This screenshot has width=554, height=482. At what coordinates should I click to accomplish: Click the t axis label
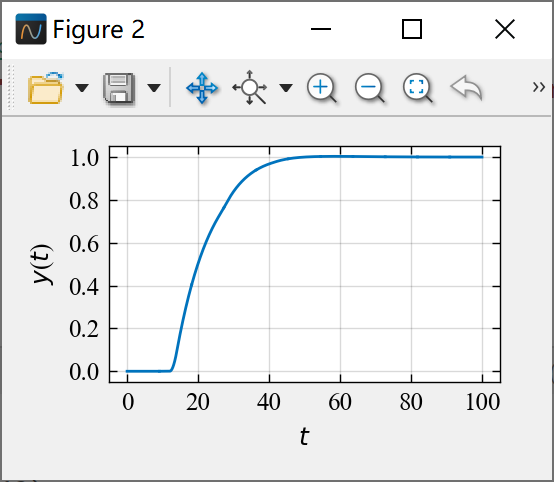tap(304, 436)
